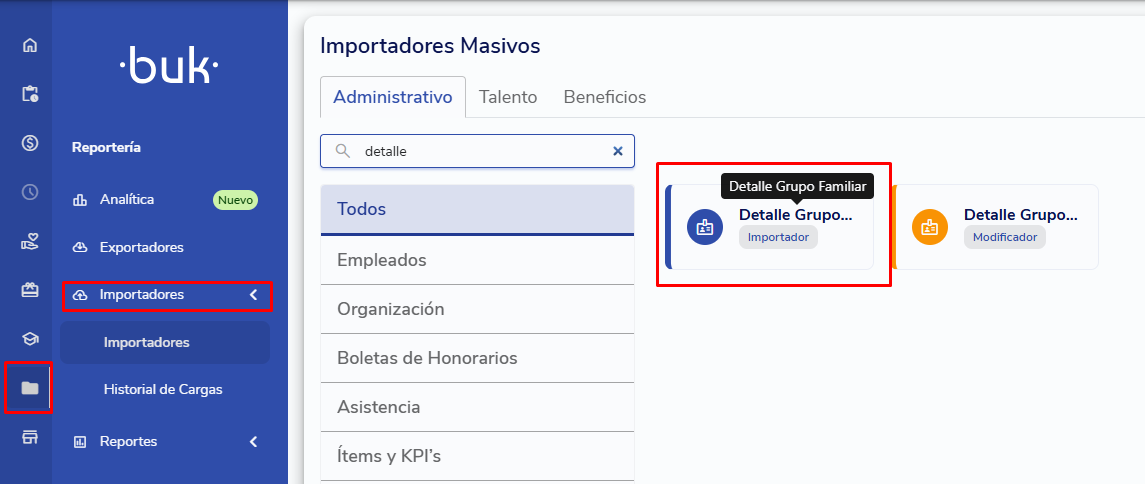Open the clock attendance icon

[x=30, y=192]
